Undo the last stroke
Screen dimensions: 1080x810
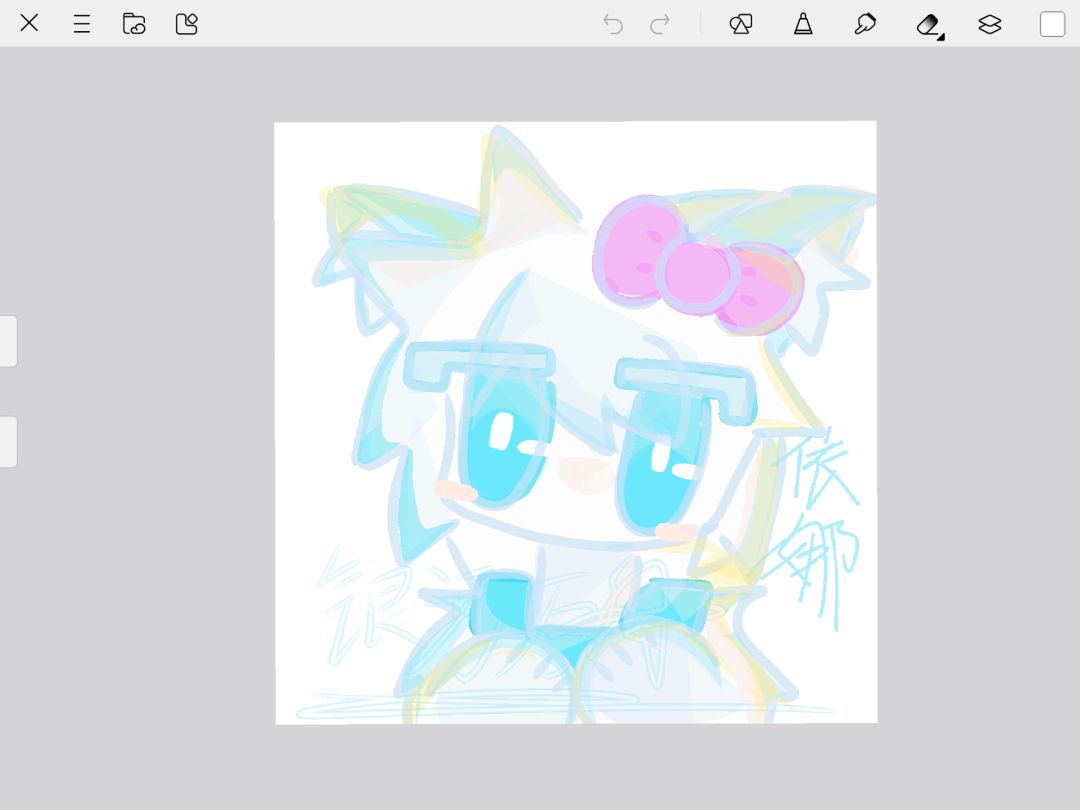[612, 24]
